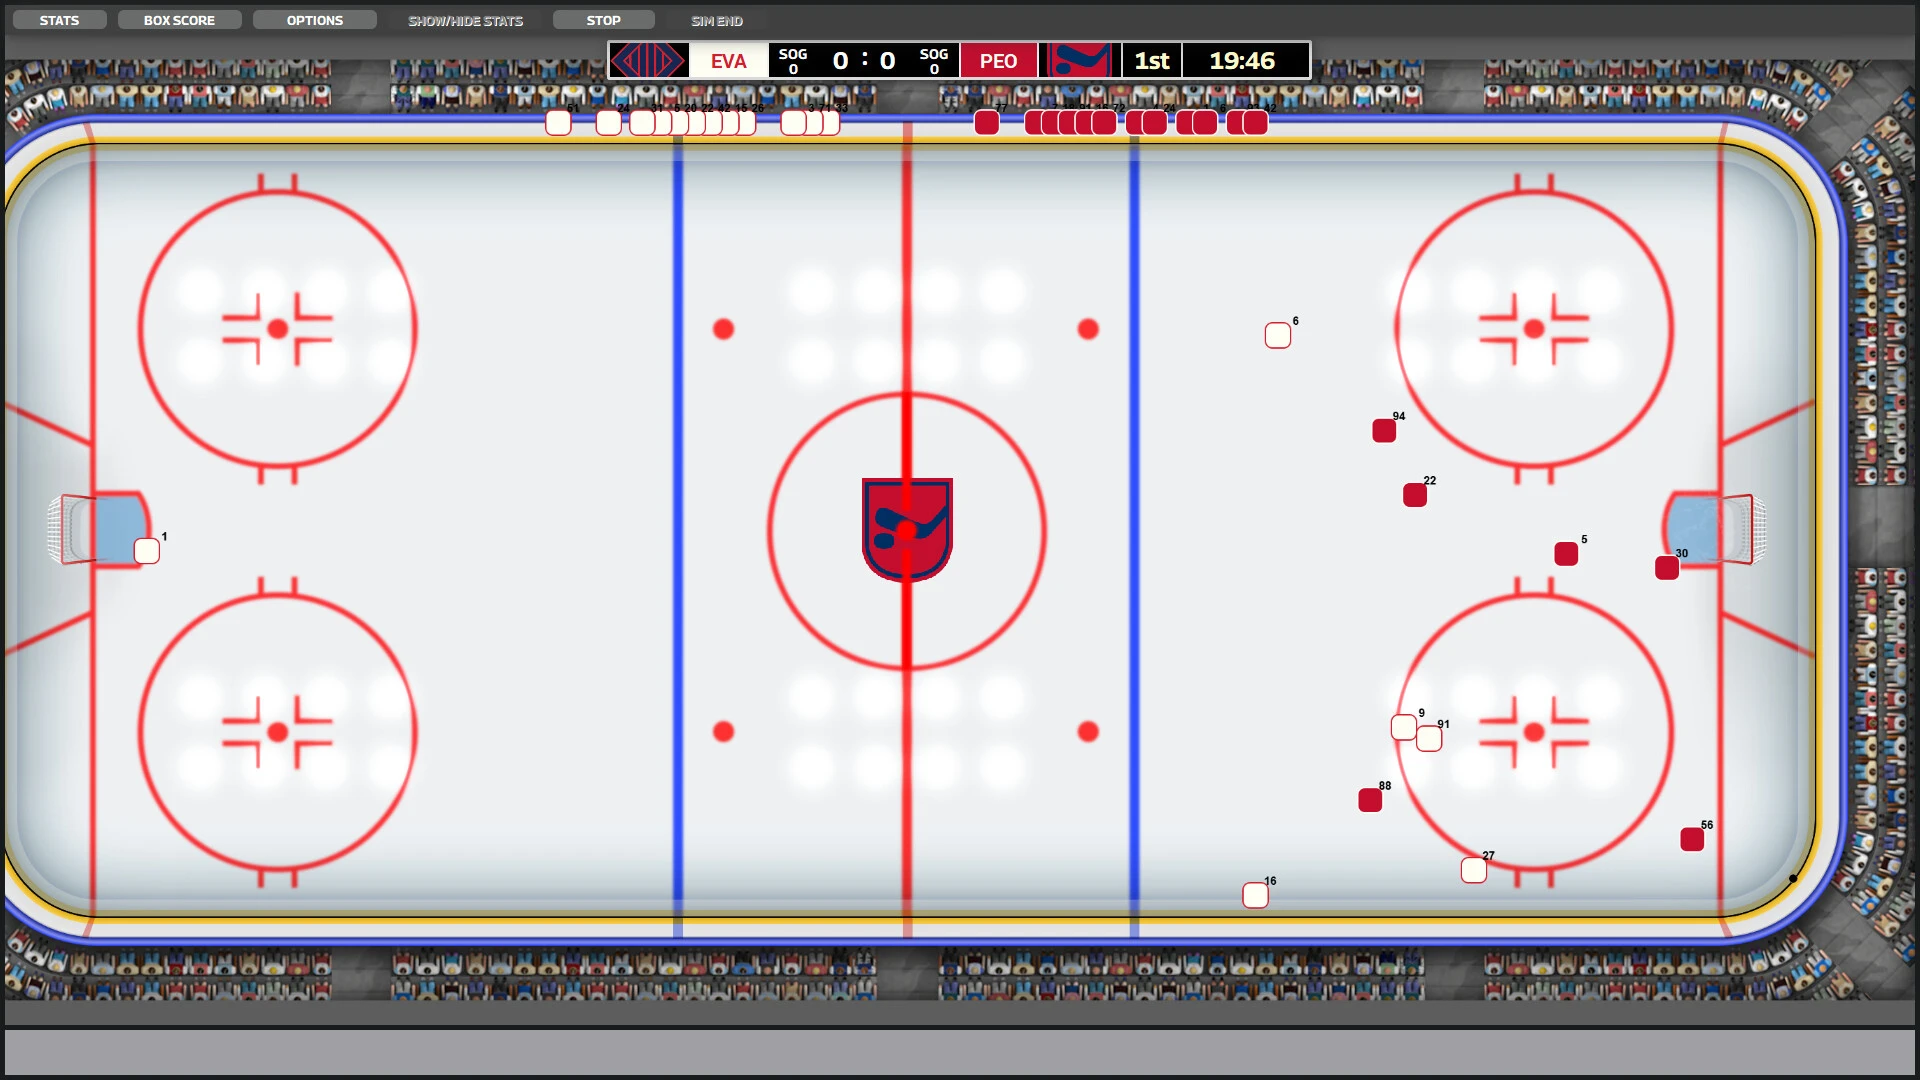This screenshot has width=1920, height=1080.
Task: Click the EVA team logo on the scoreboard
Action: coord(647,60)
